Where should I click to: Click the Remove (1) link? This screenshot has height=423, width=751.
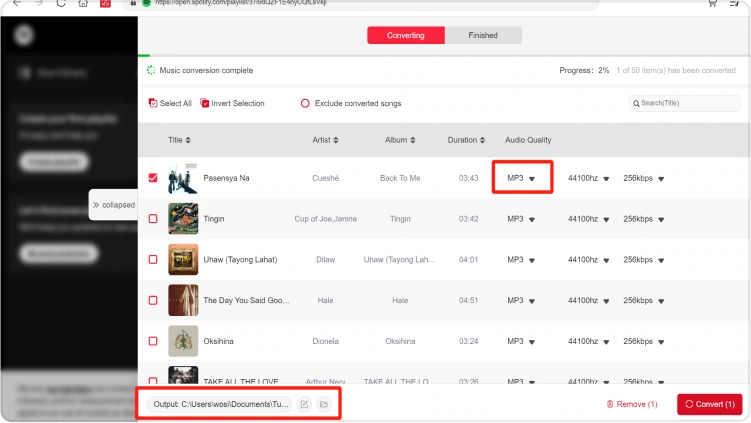[632, 404]
